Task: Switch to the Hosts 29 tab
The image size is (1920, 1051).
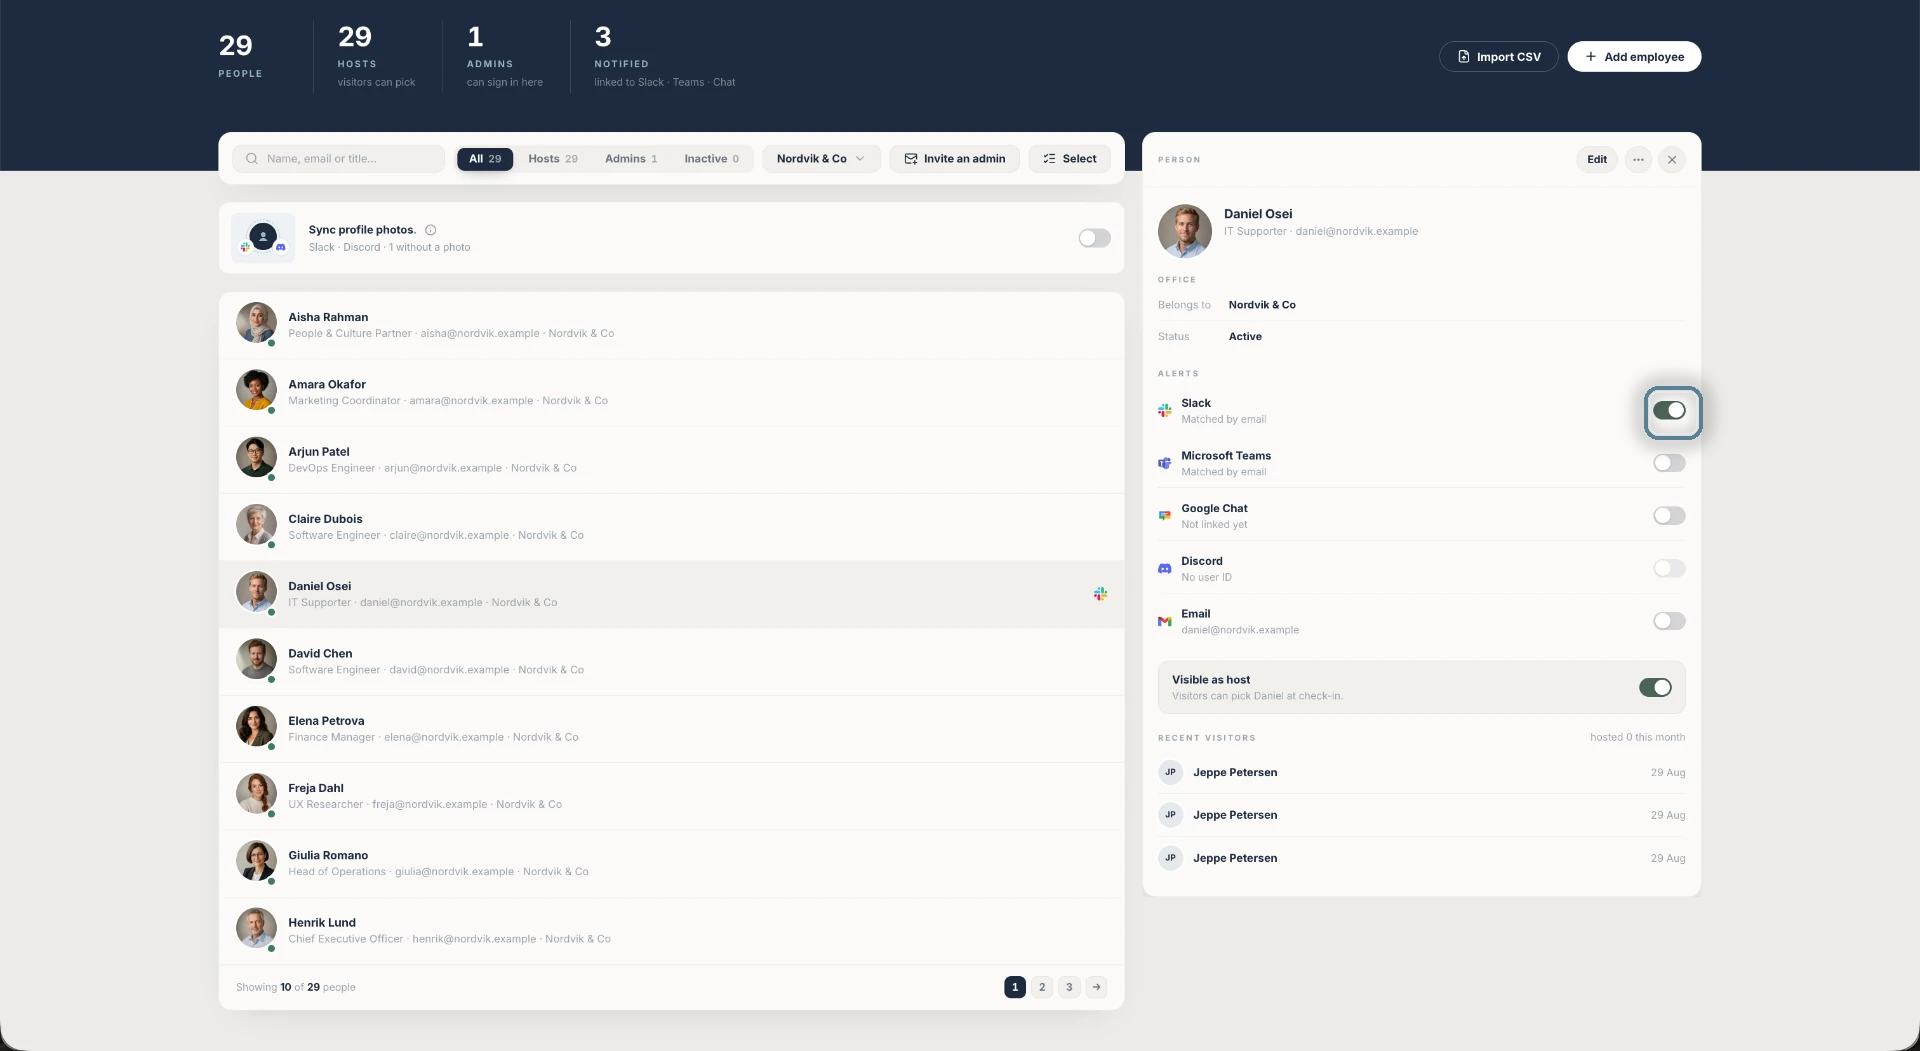Action: point(553,159)
